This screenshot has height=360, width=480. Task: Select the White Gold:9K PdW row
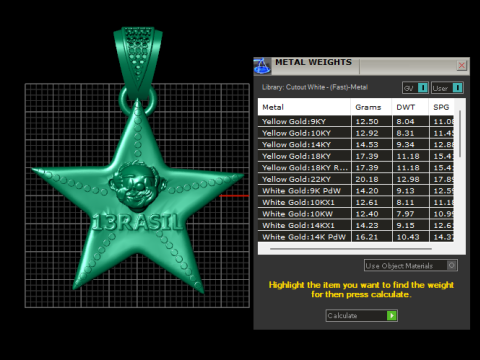(356, 191)
